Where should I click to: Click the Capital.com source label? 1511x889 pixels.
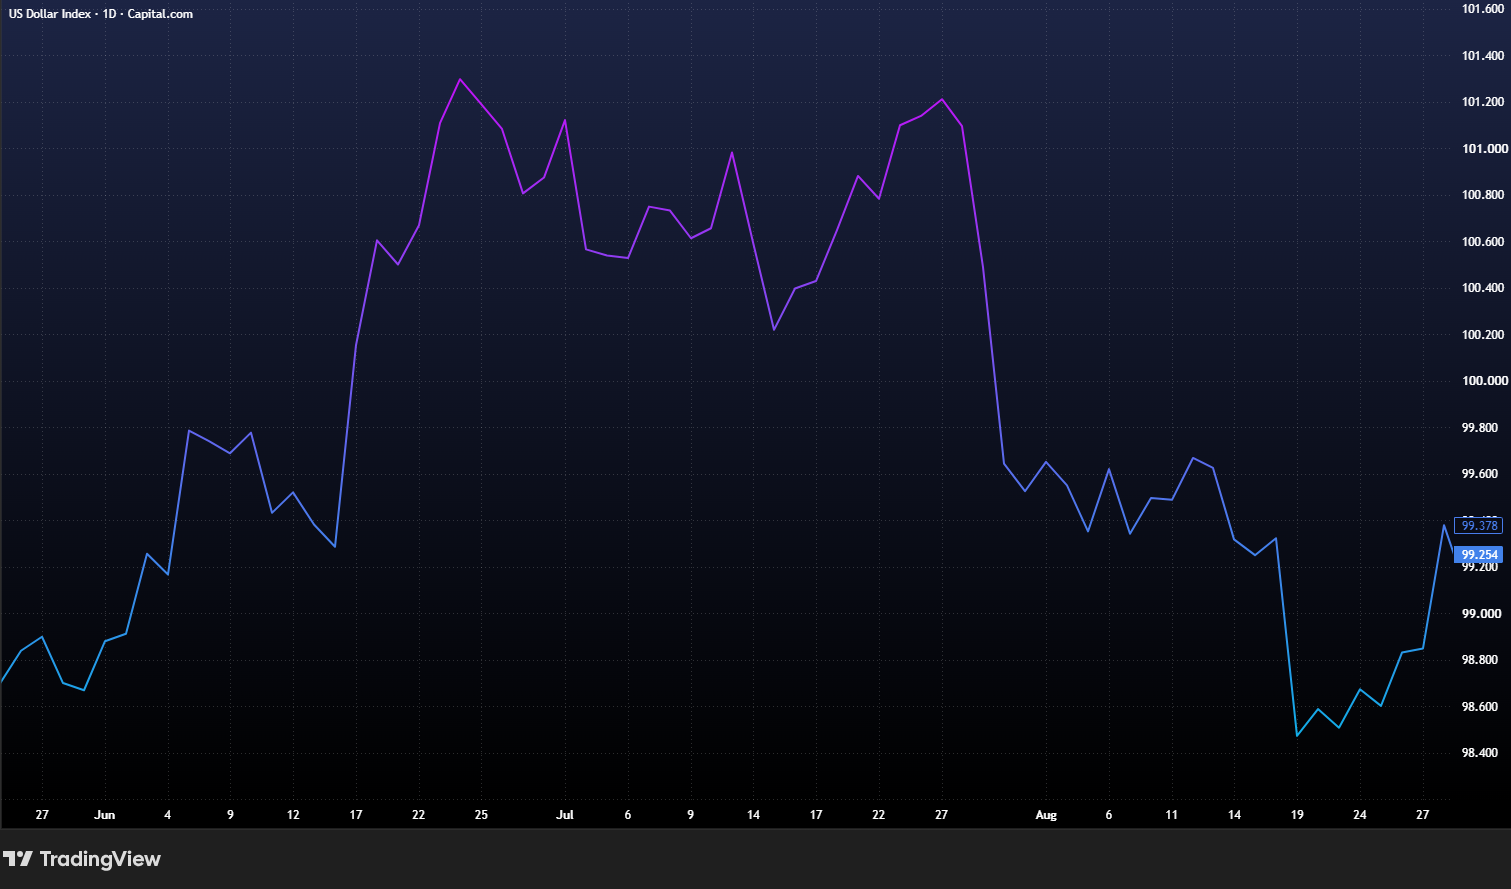(x=160, y=14)
